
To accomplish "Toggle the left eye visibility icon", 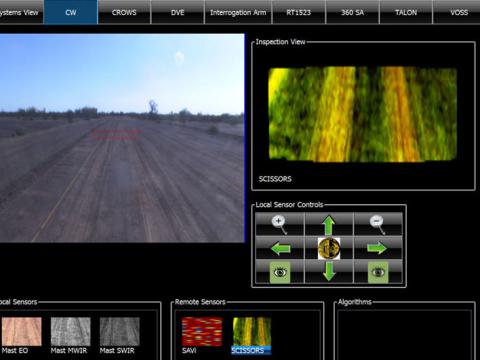I will [280, 272].
